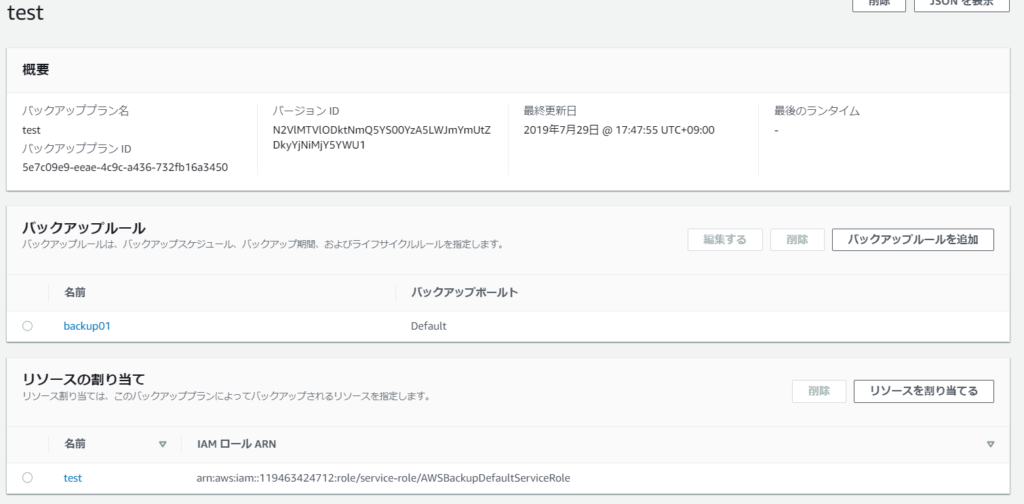Click 名前 column header in backup rules table
Image resolution: width=1024 pixels, height=504 pixels.
pos(76,293)
